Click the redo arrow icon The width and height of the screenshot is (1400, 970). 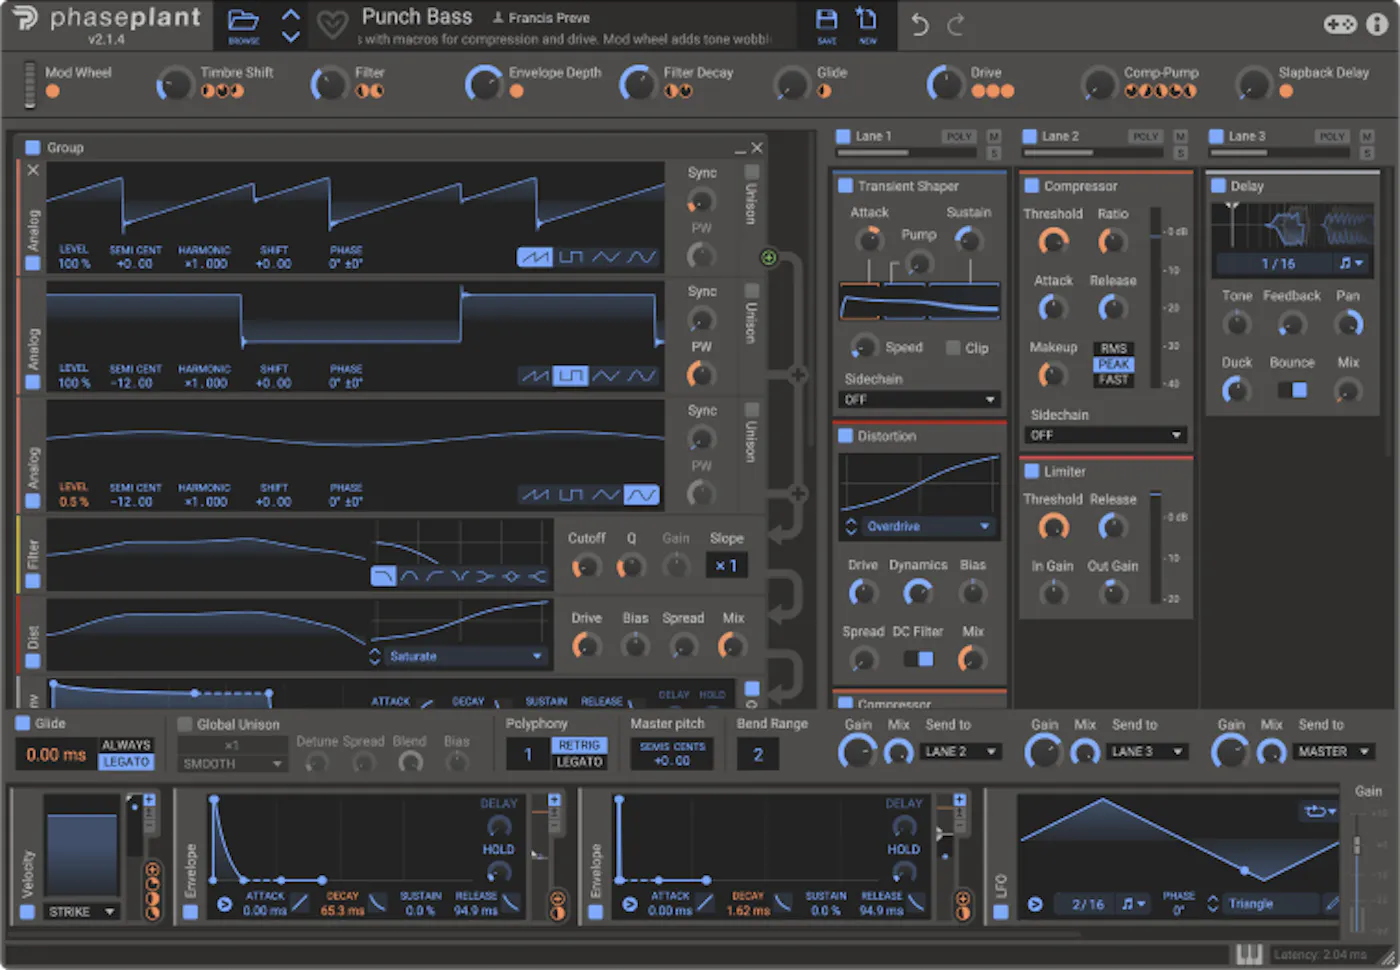coord(956,25)
